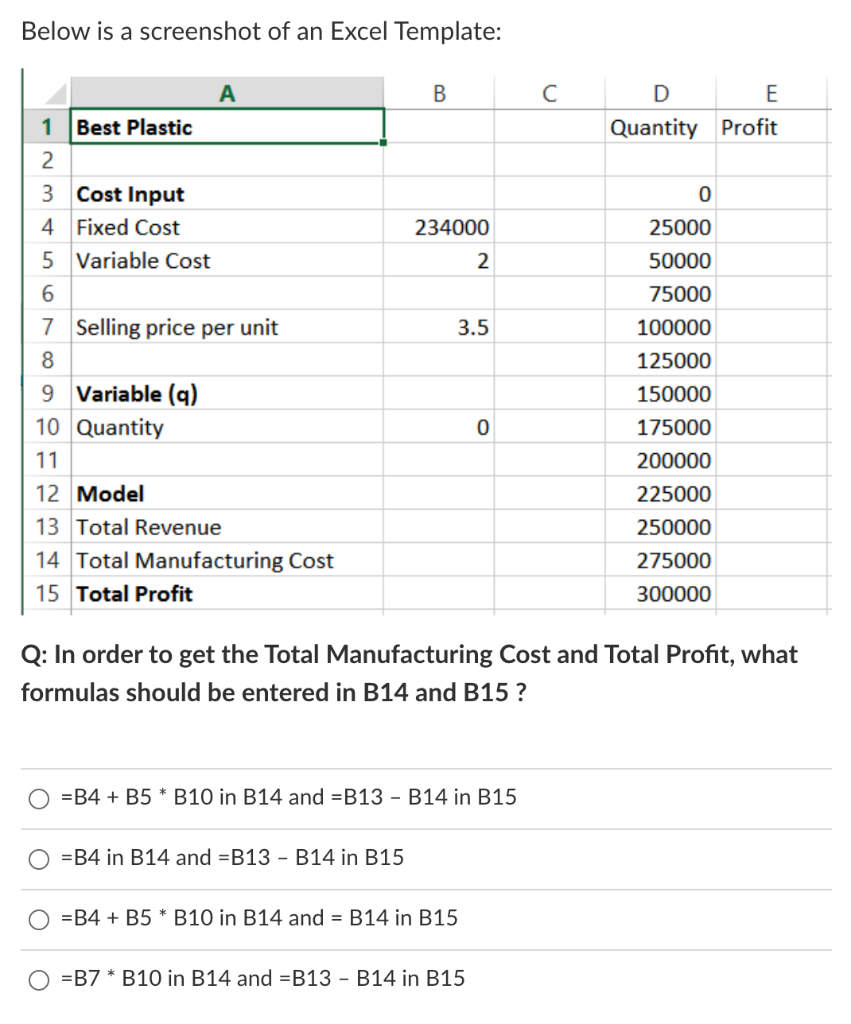The width and height of the screenshot is (851, 1024).
Task: Select the cell showing 300000 in column D
Action: pos(660,594)
